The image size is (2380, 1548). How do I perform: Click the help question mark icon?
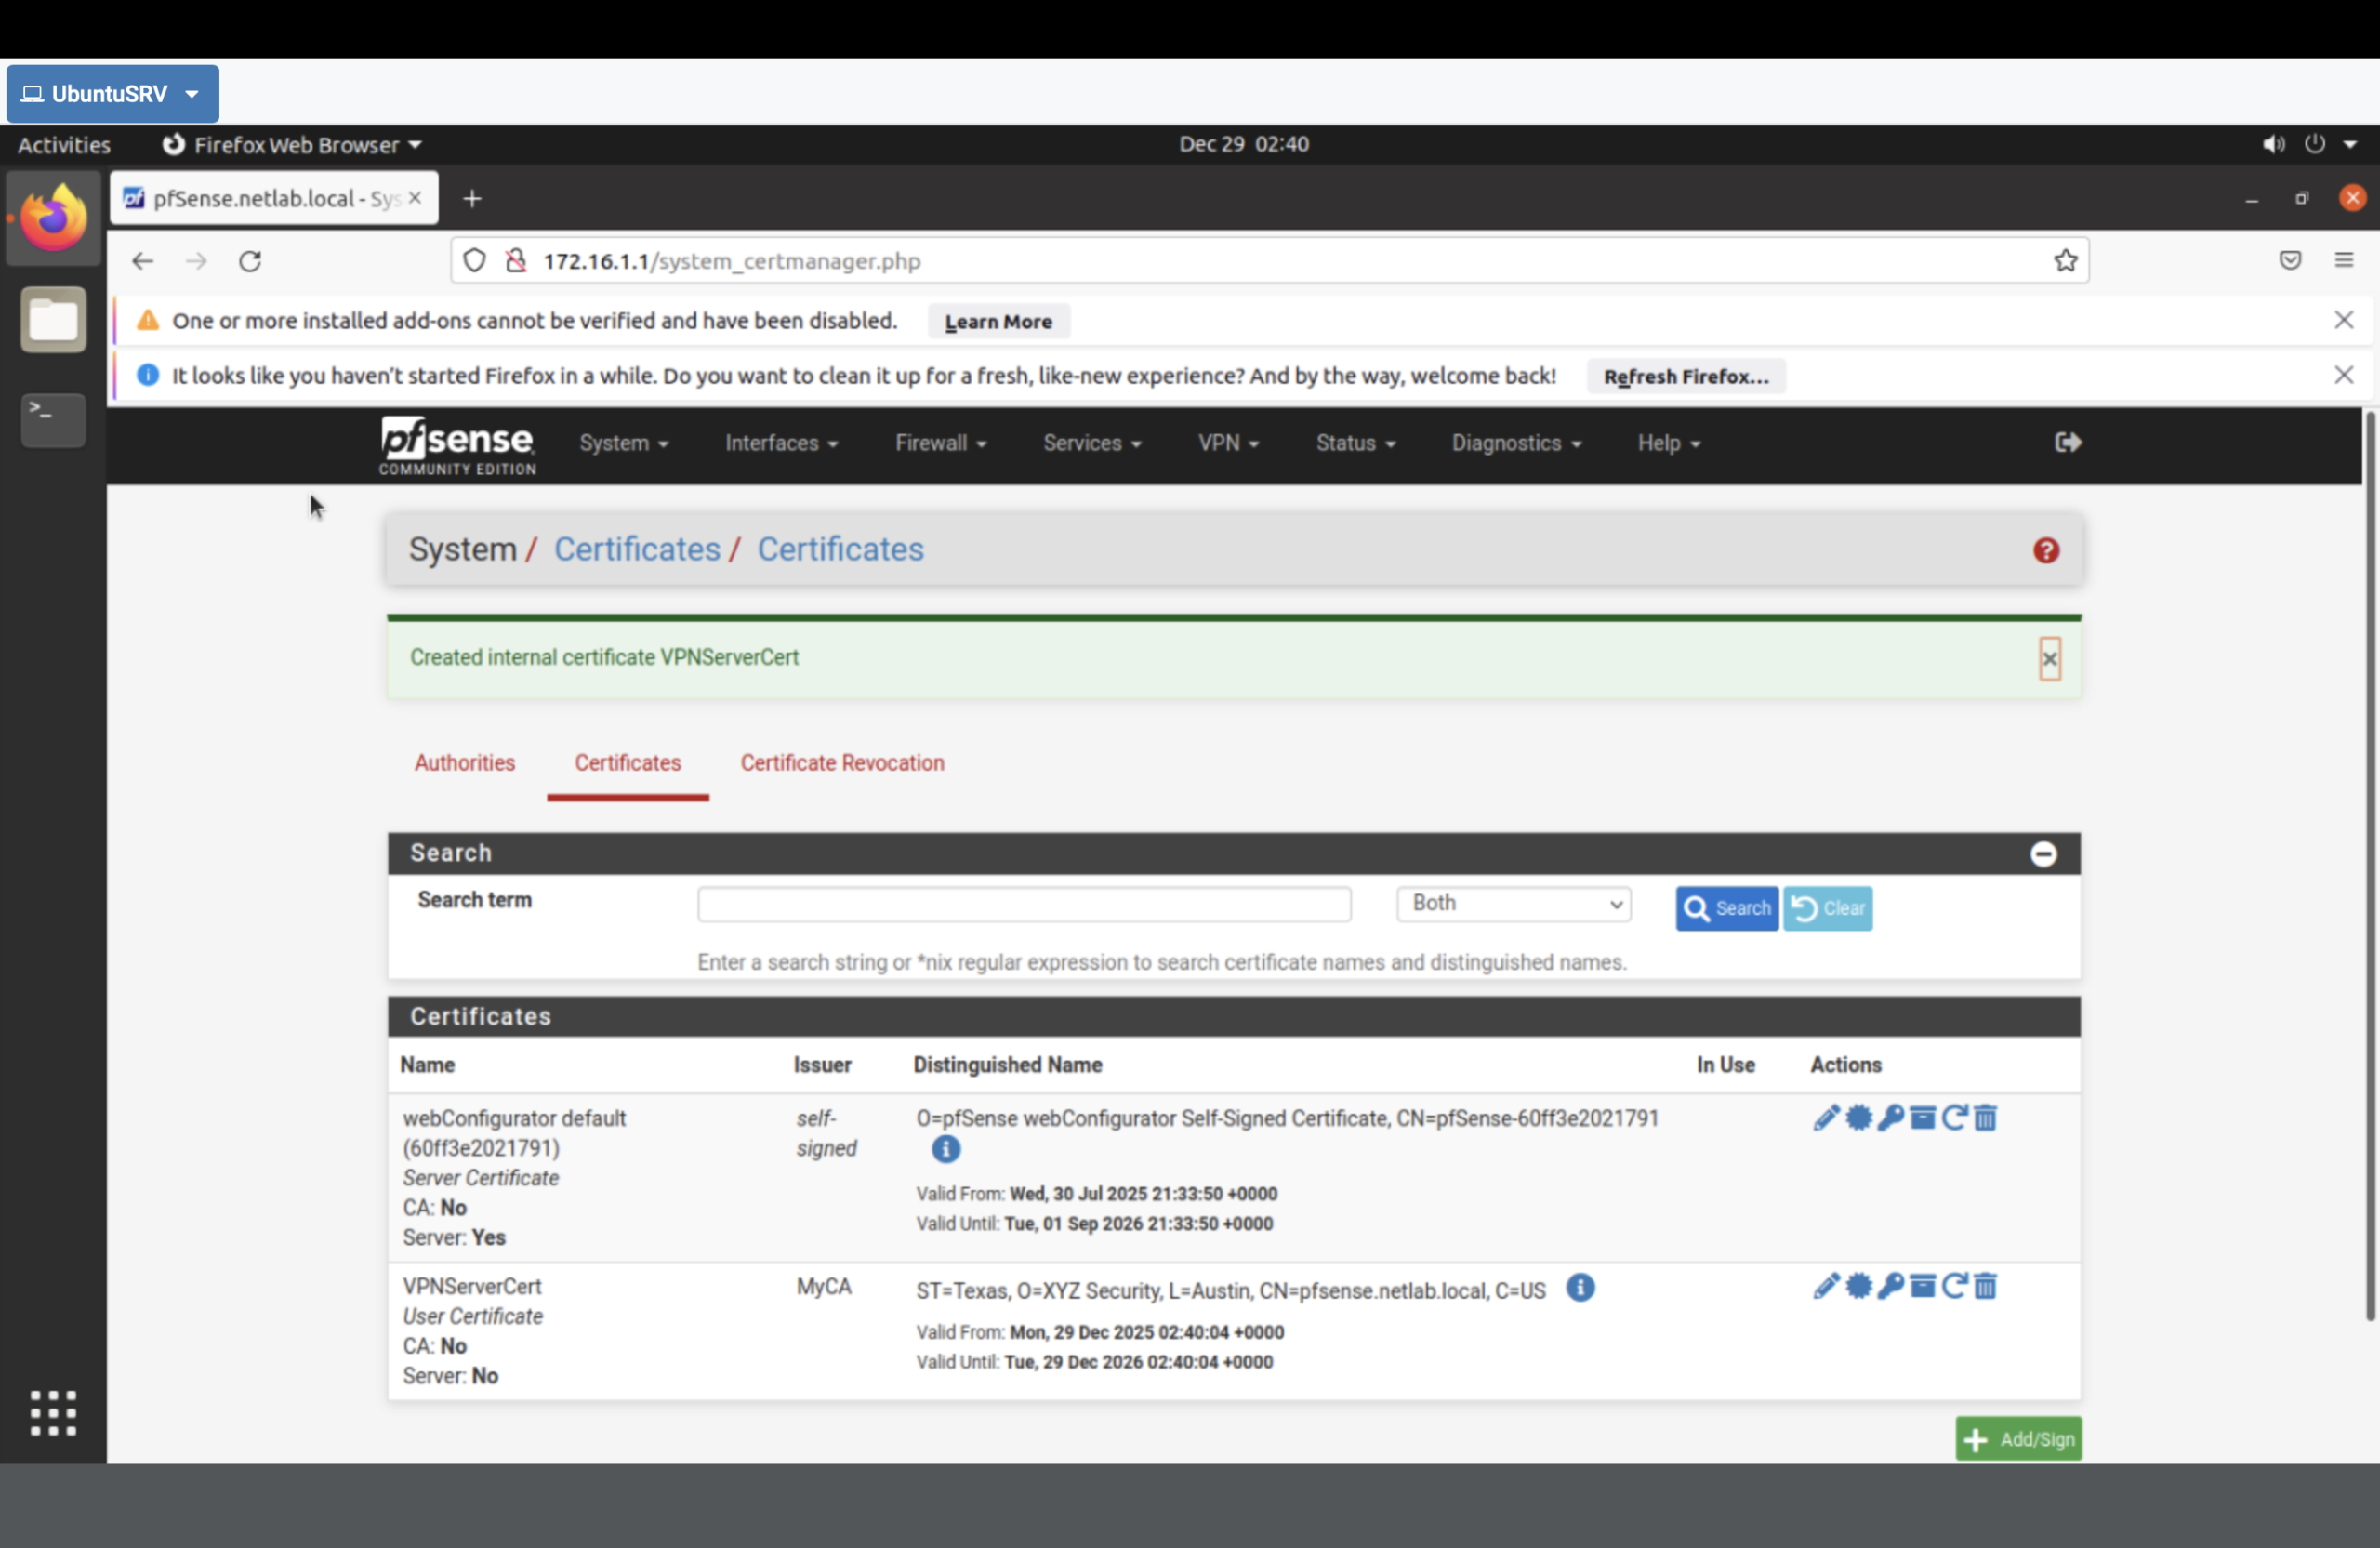2045,550
